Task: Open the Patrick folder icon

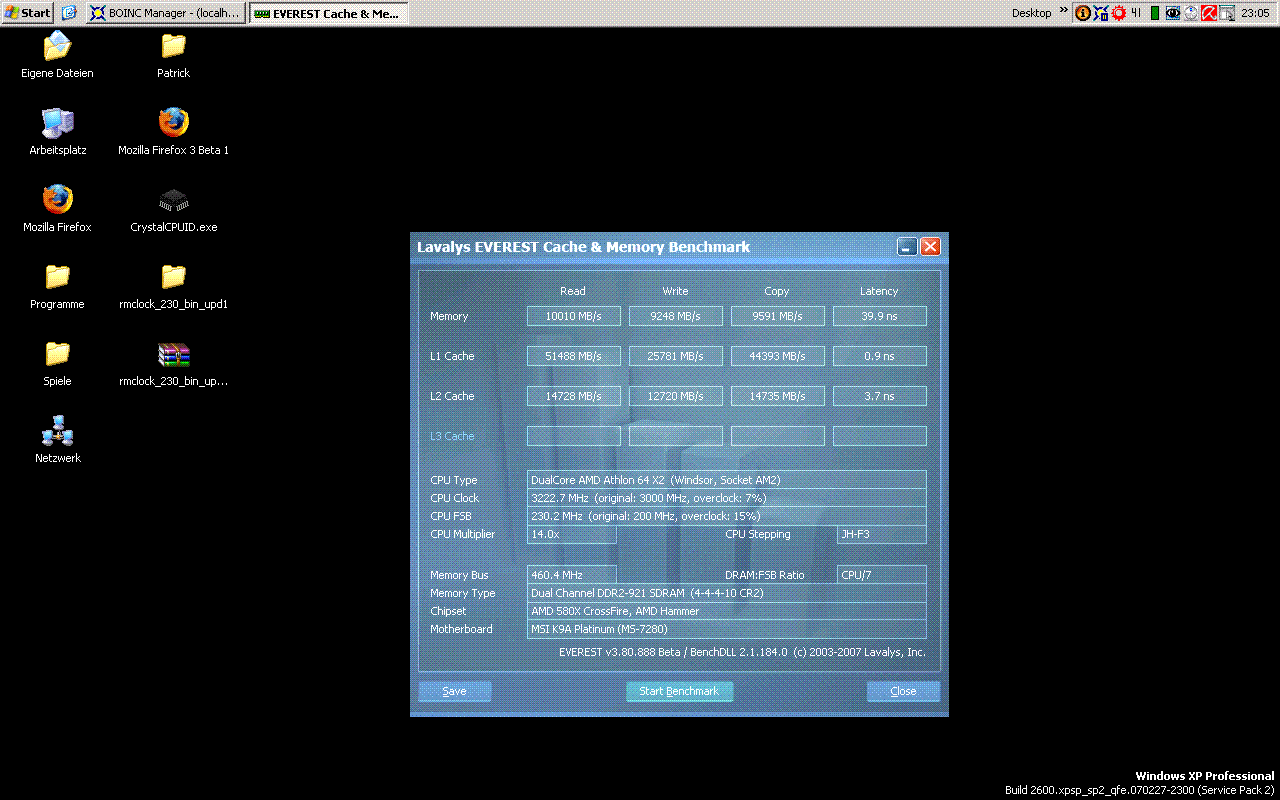Action: 173,46
